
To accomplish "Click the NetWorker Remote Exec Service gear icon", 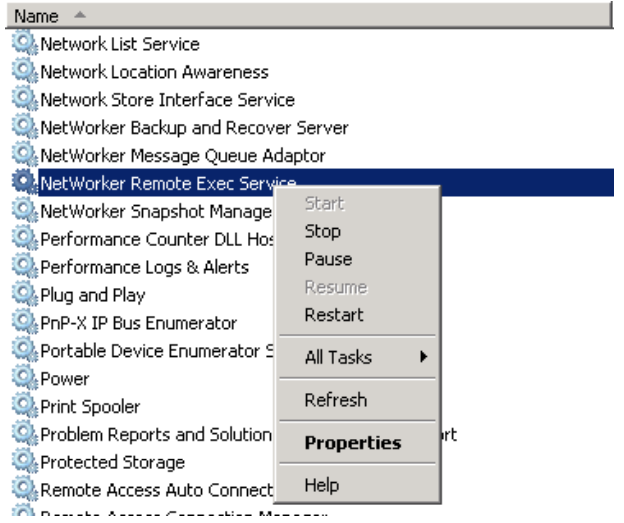I will [x=25, y=183].
